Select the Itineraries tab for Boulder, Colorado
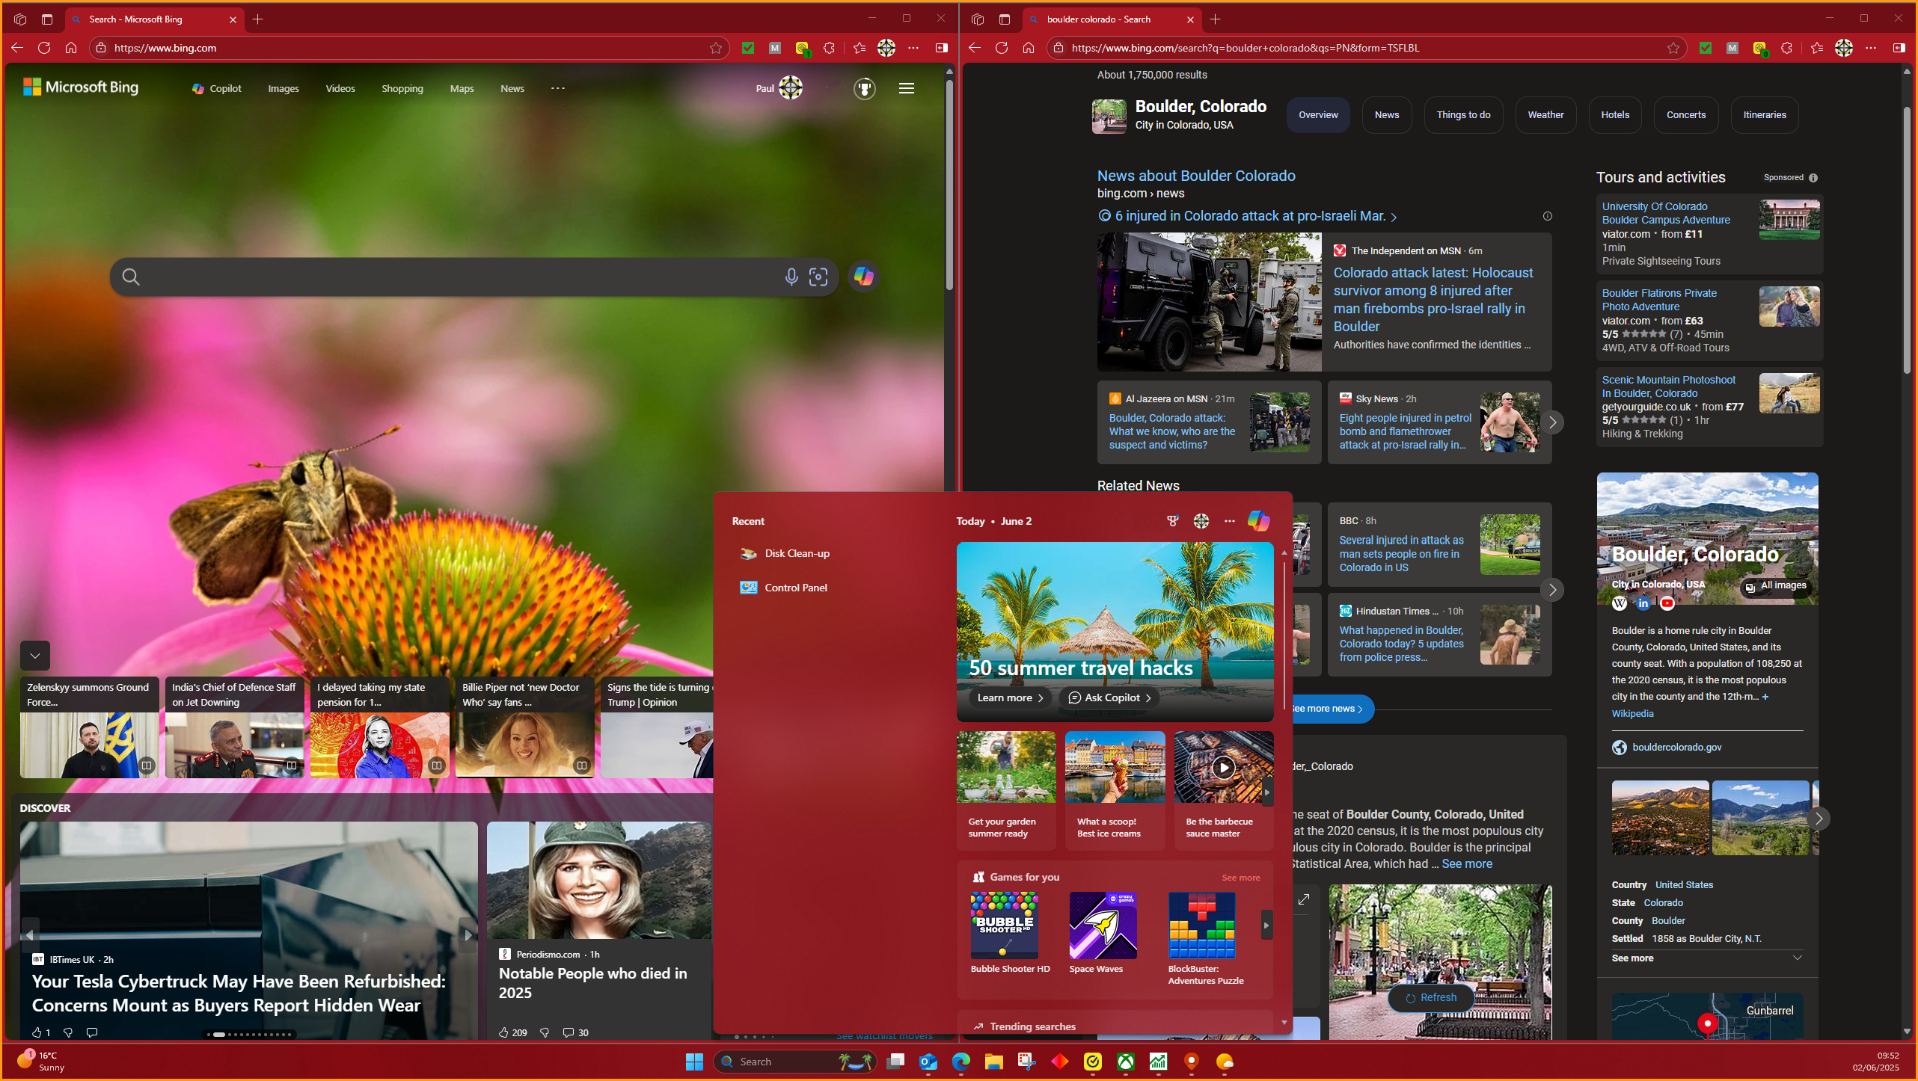This screenshot has height=1081, width=1918. (x=1764, y=115)
